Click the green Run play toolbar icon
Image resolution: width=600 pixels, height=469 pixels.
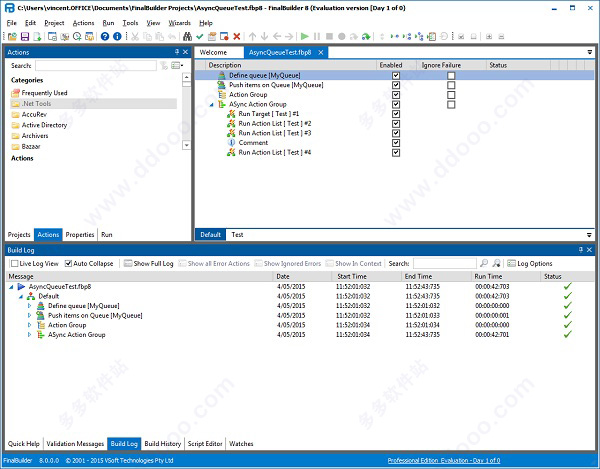click(x=305, y=36)
